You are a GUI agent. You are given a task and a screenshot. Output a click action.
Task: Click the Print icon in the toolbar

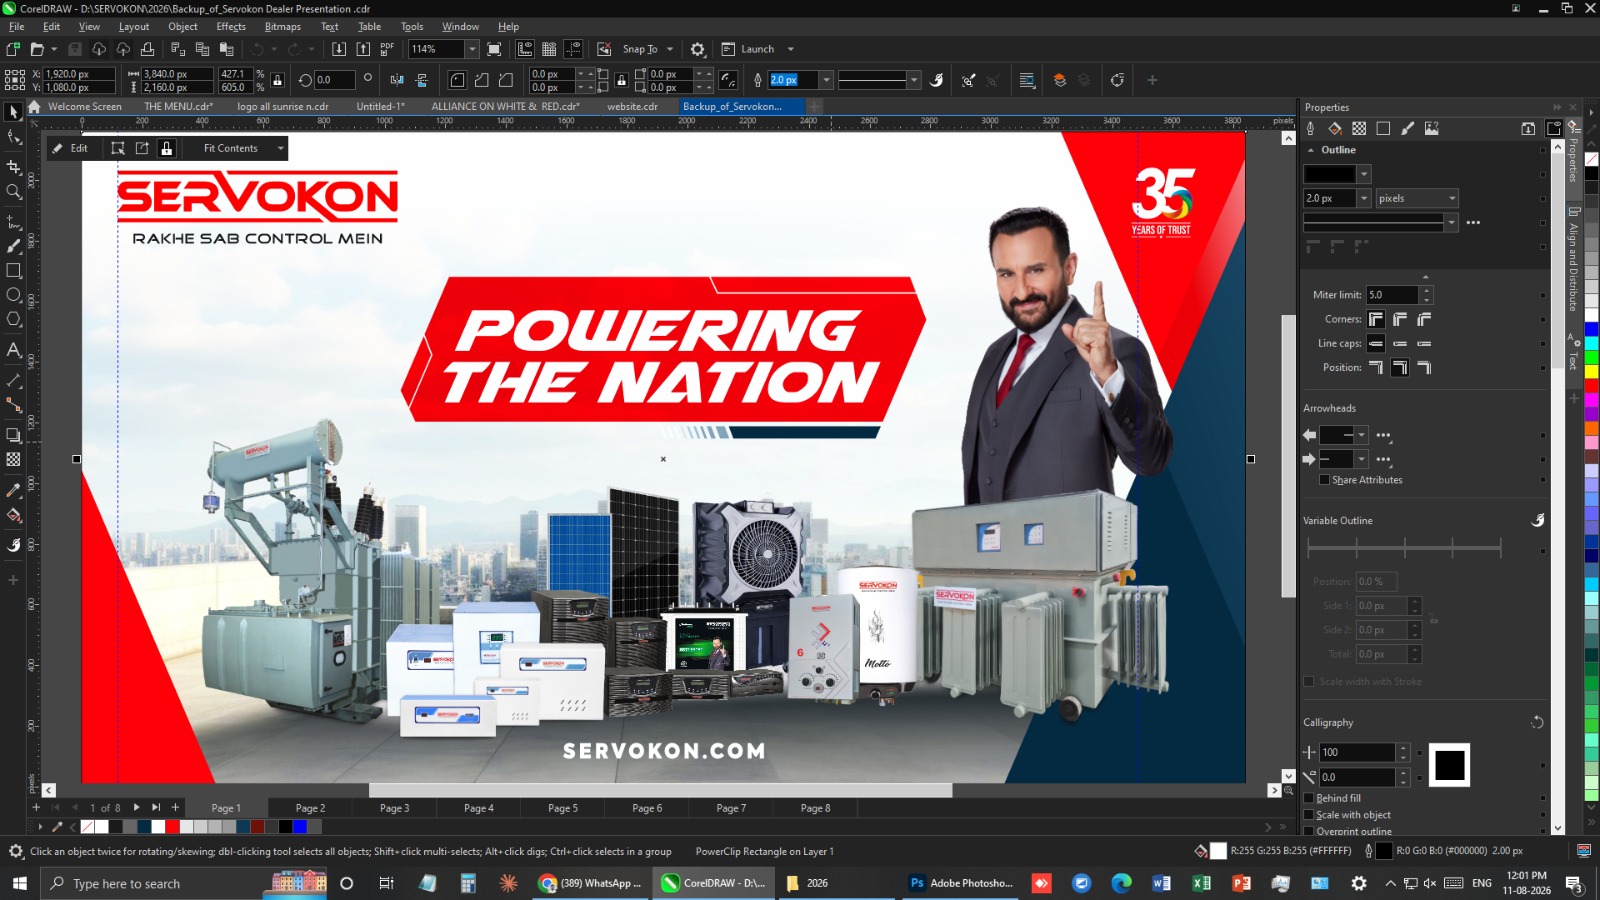[x=147, y=49]
